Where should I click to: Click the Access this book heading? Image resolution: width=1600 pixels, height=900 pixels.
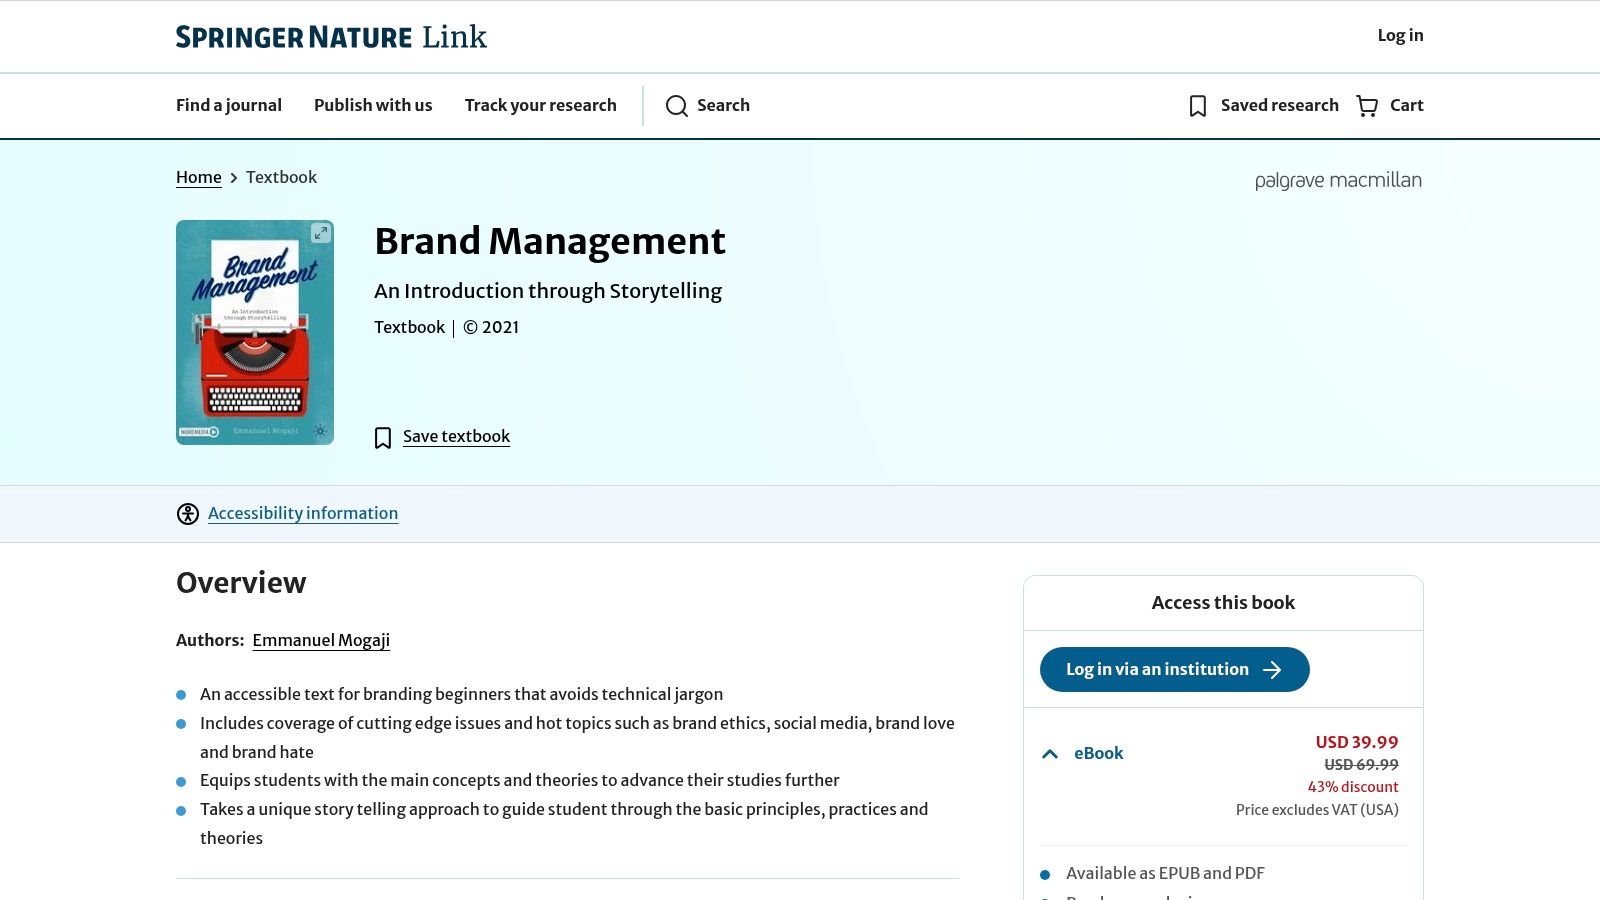click(1223, 603)
